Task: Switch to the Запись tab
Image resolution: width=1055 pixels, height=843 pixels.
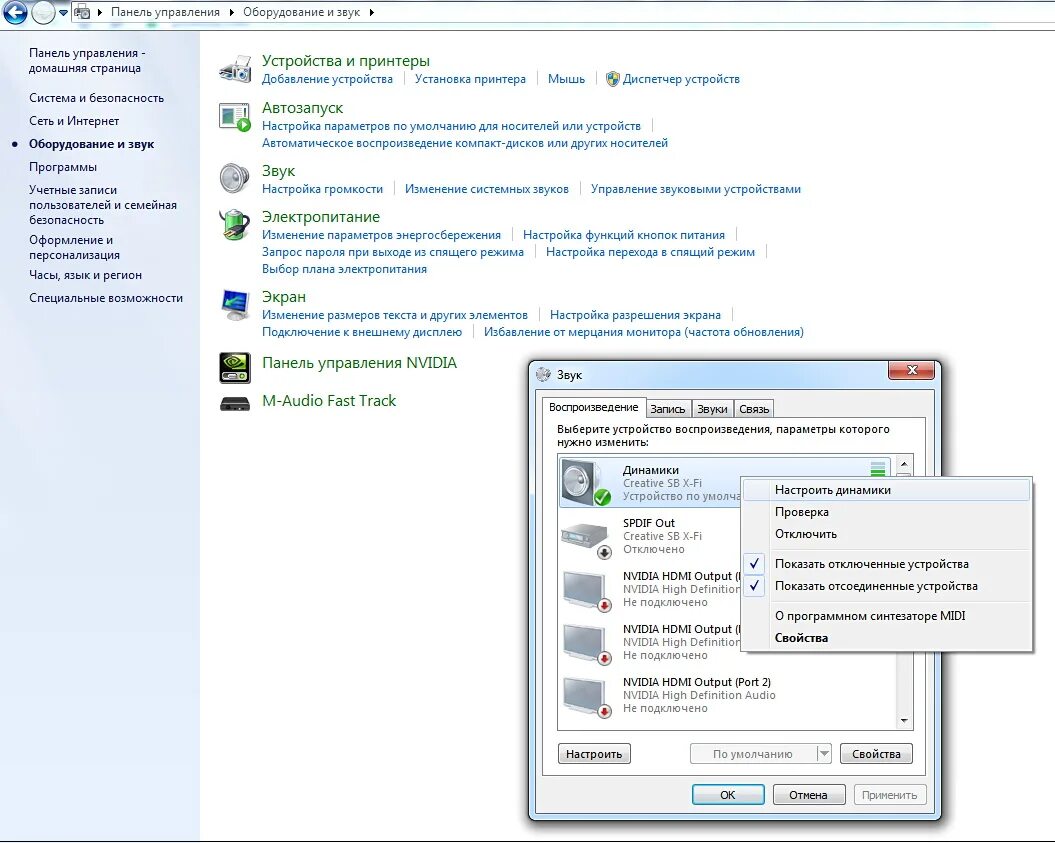Action: (667, 408)
